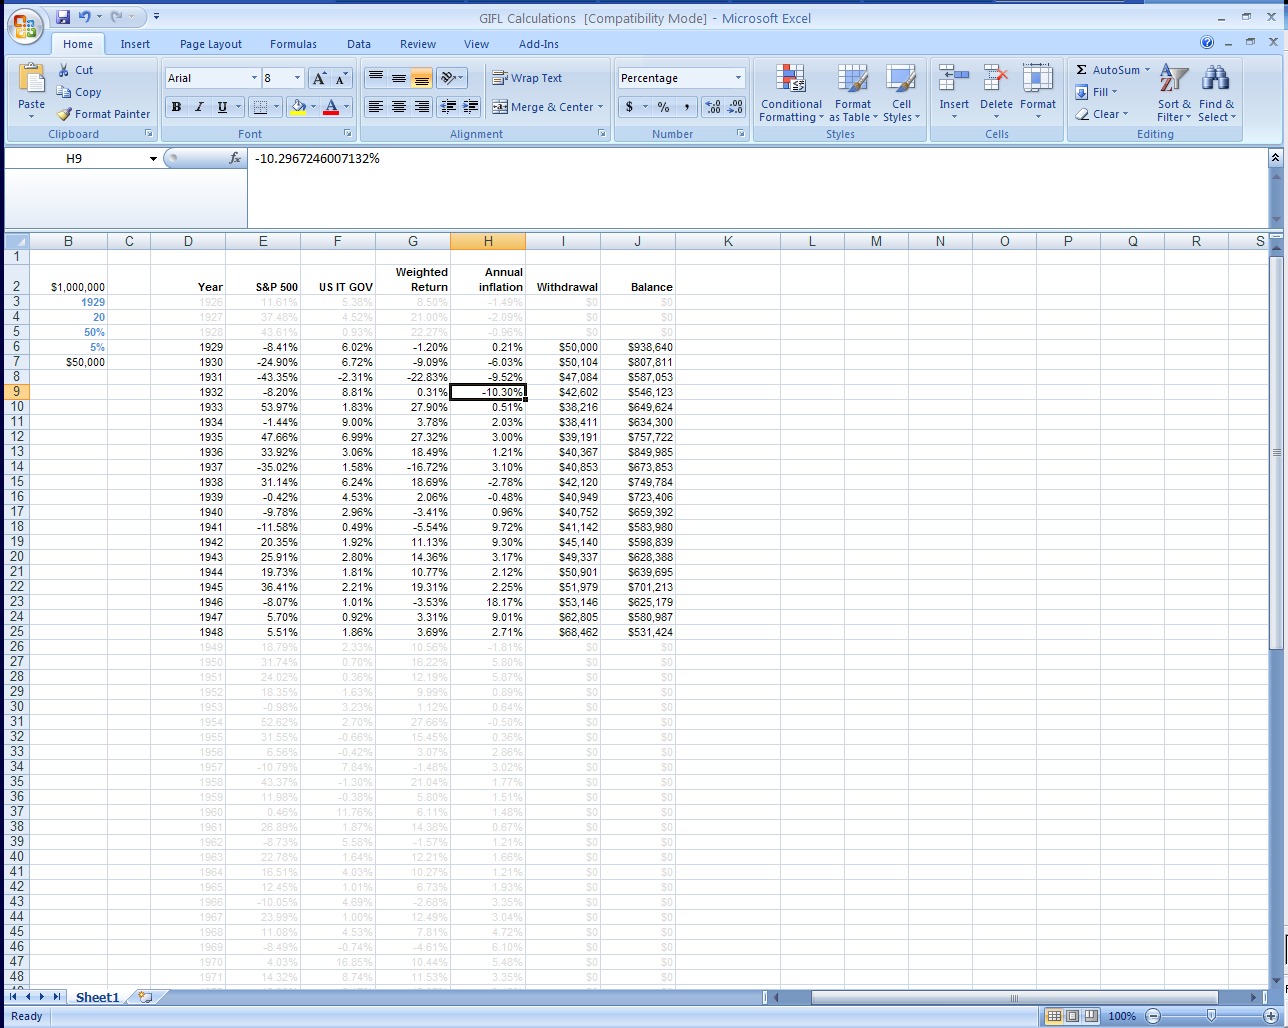
Task: Toggle Italic formatting
Action: click(199, 107)
